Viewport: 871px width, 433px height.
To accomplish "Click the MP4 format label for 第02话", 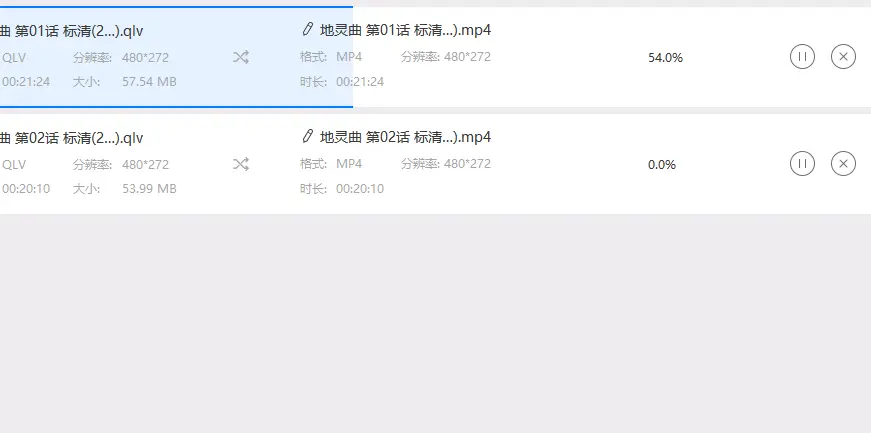I will pos(349,163).
